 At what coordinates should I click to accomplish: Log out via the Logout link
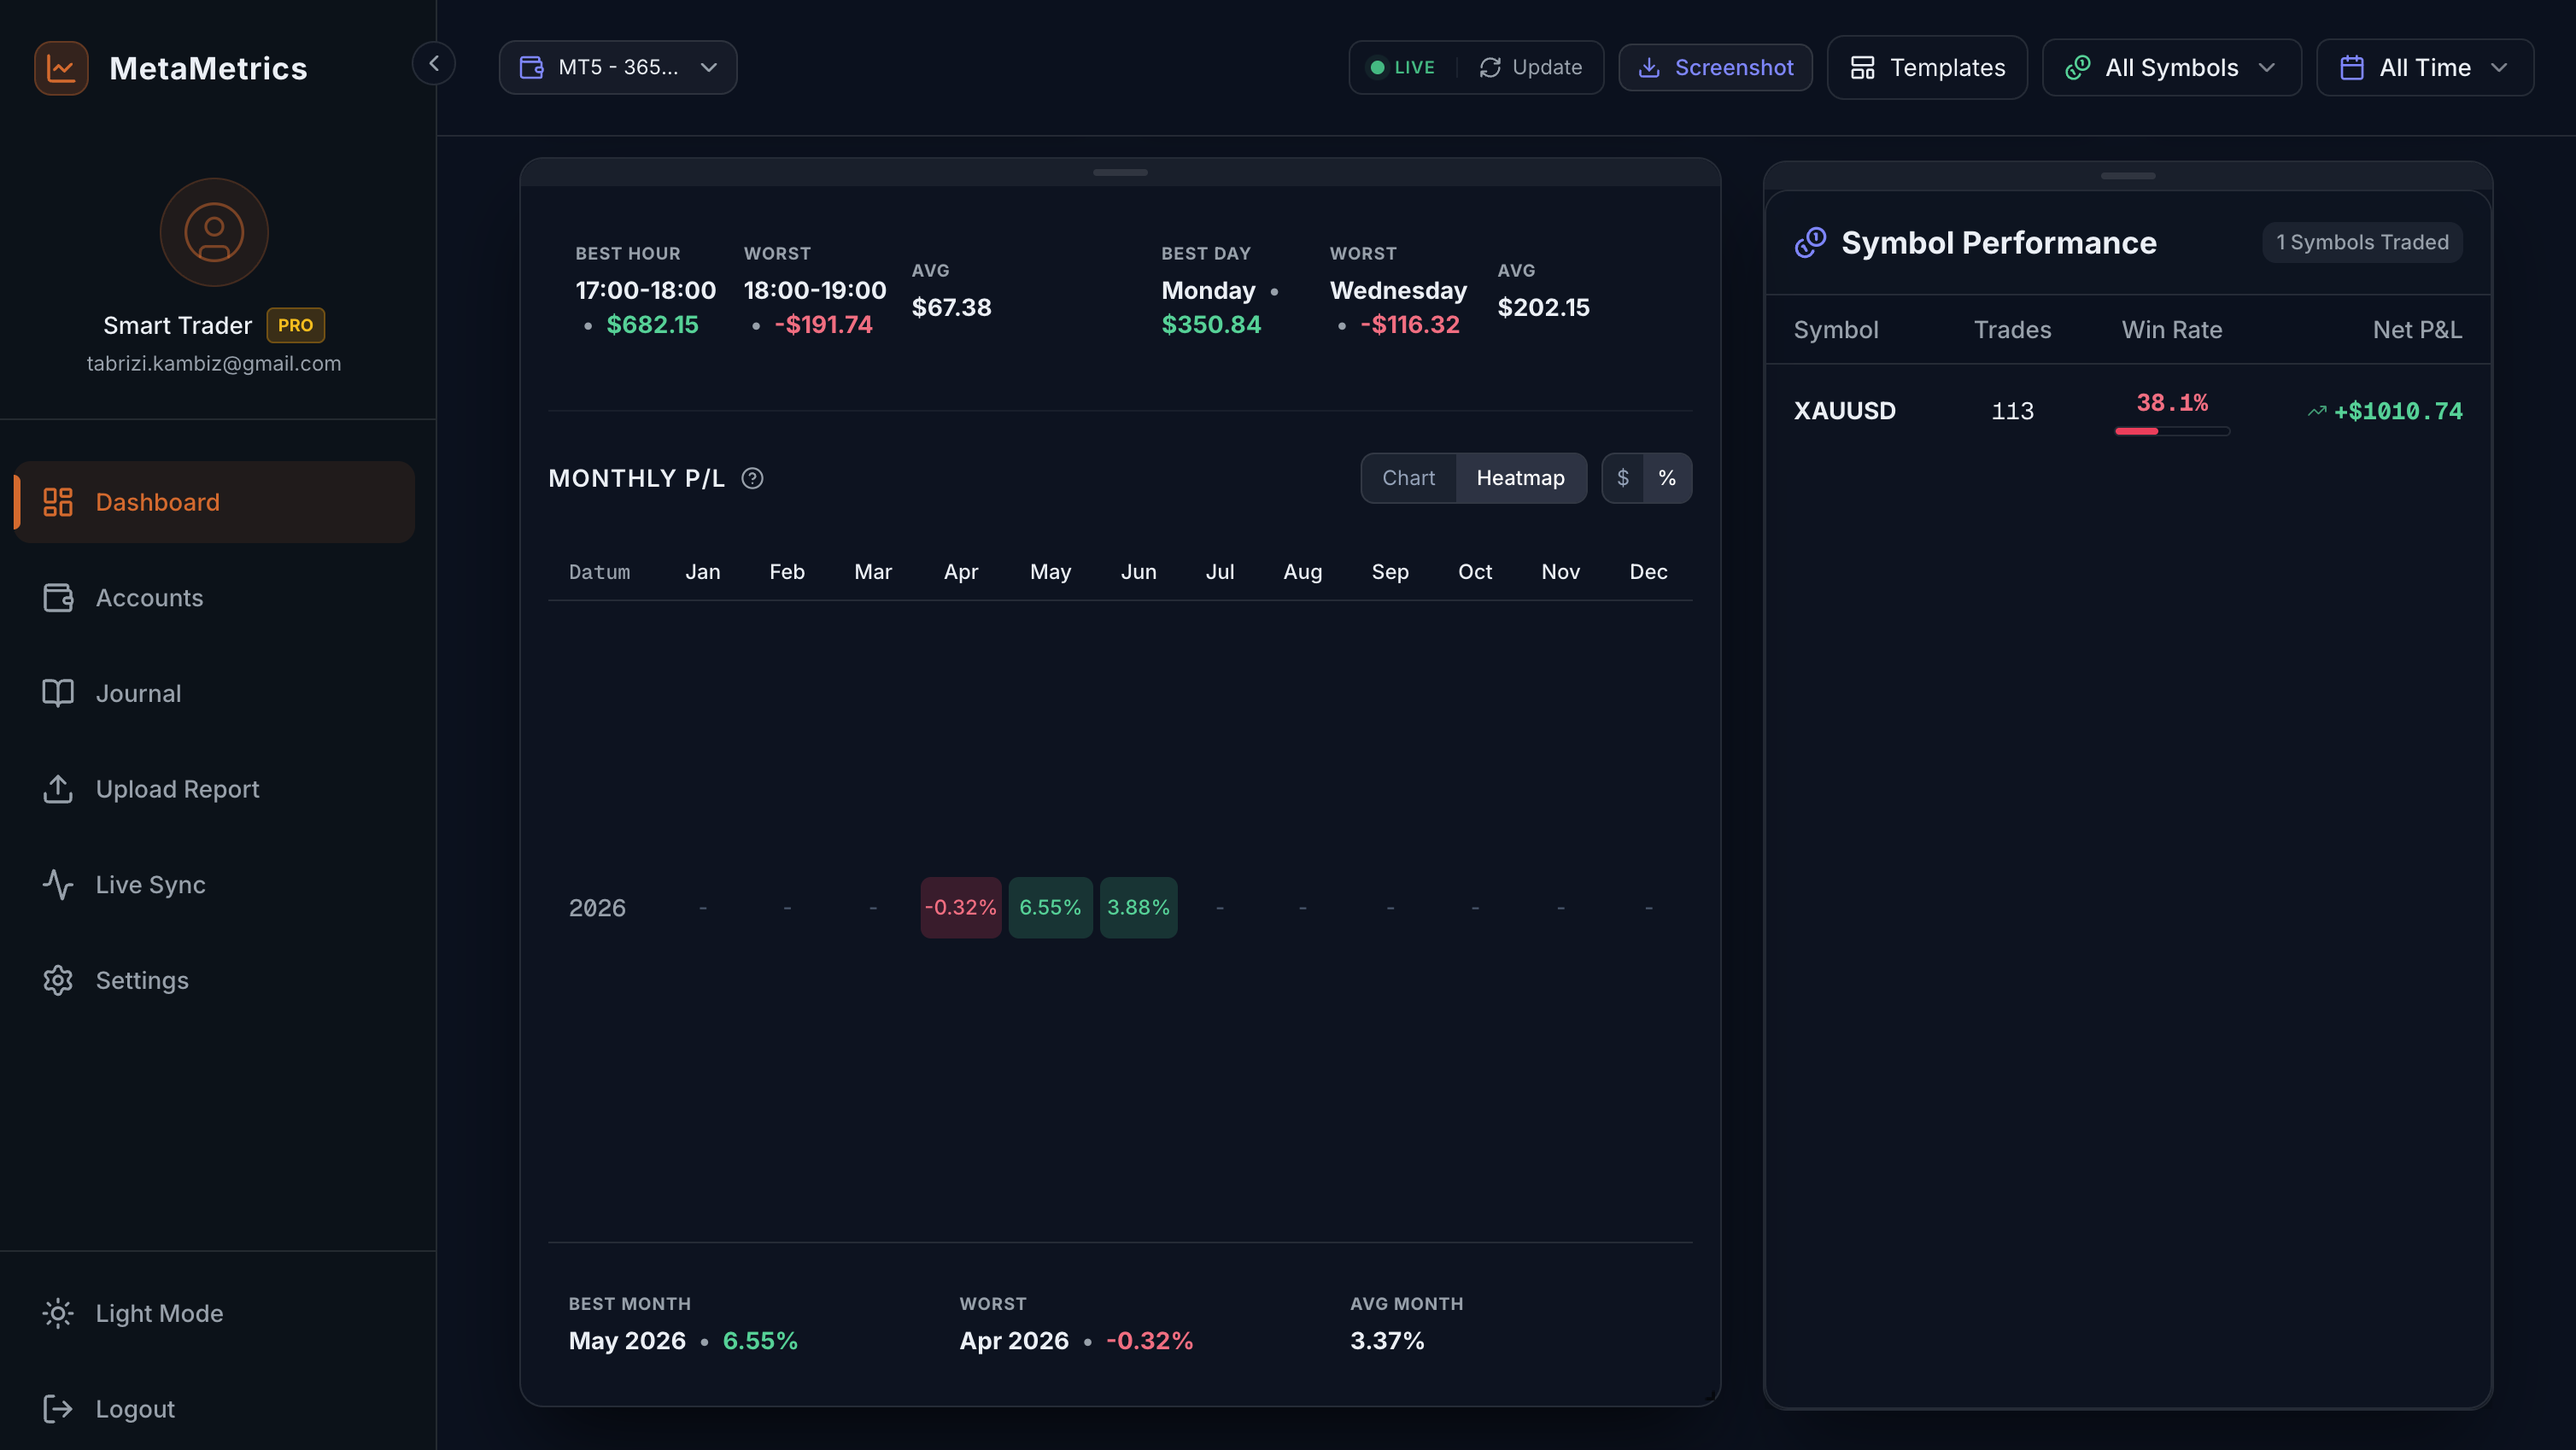[214, 1408]
